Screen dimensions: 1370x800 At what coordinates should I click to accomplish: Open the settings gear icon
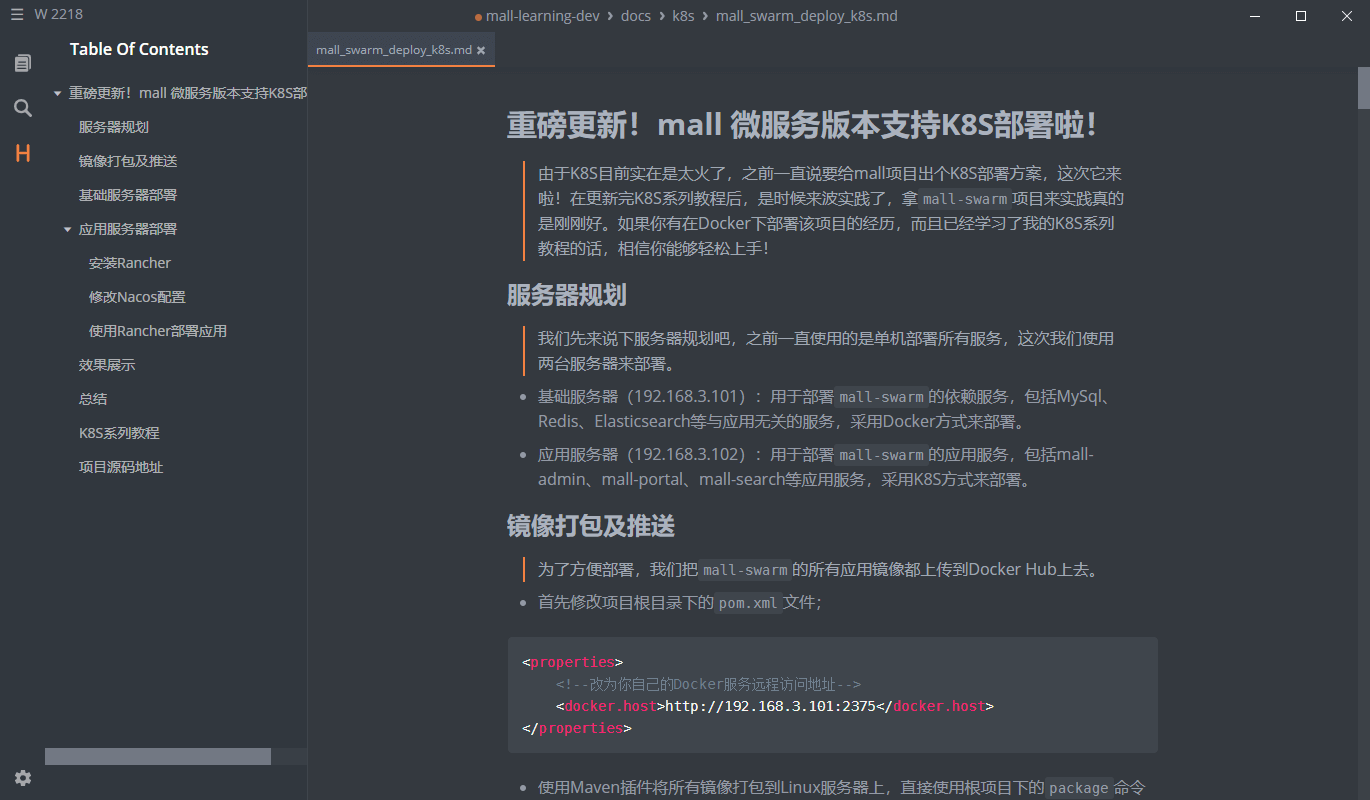[x=22, y=778]
